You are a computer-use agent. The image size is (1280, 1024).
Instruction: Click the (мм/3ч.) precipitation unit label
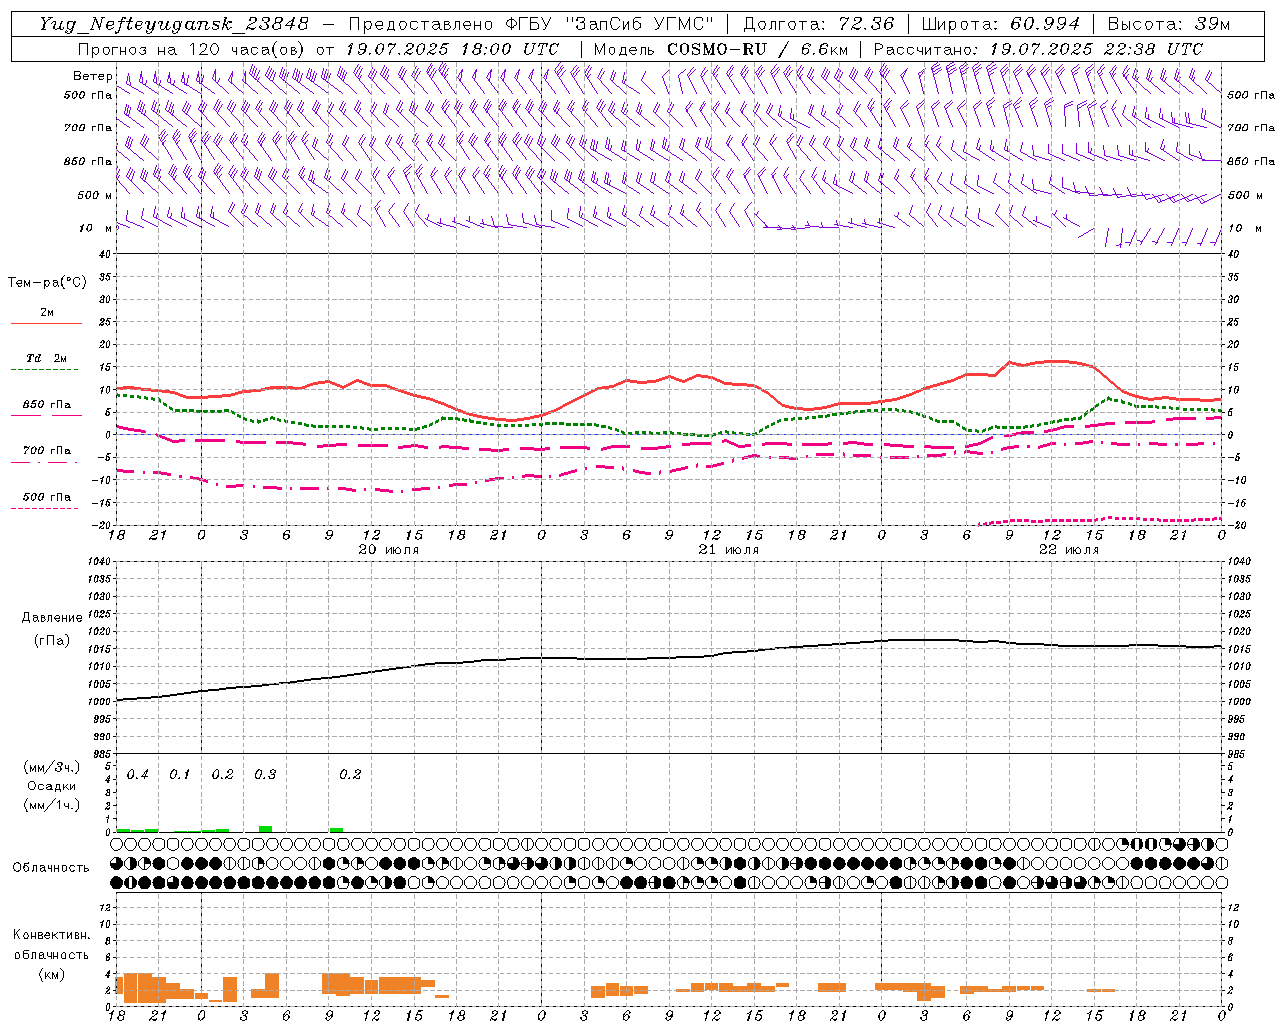(52, 768)
